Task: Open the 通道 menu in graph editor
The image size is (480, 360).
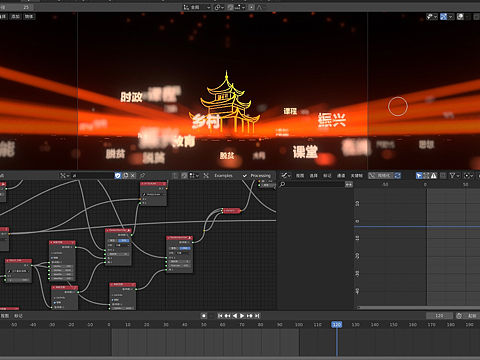Action: (341, 175)
